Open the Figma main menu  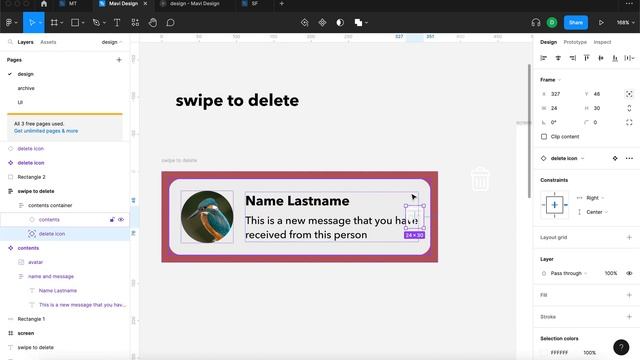tap(9, 22)
